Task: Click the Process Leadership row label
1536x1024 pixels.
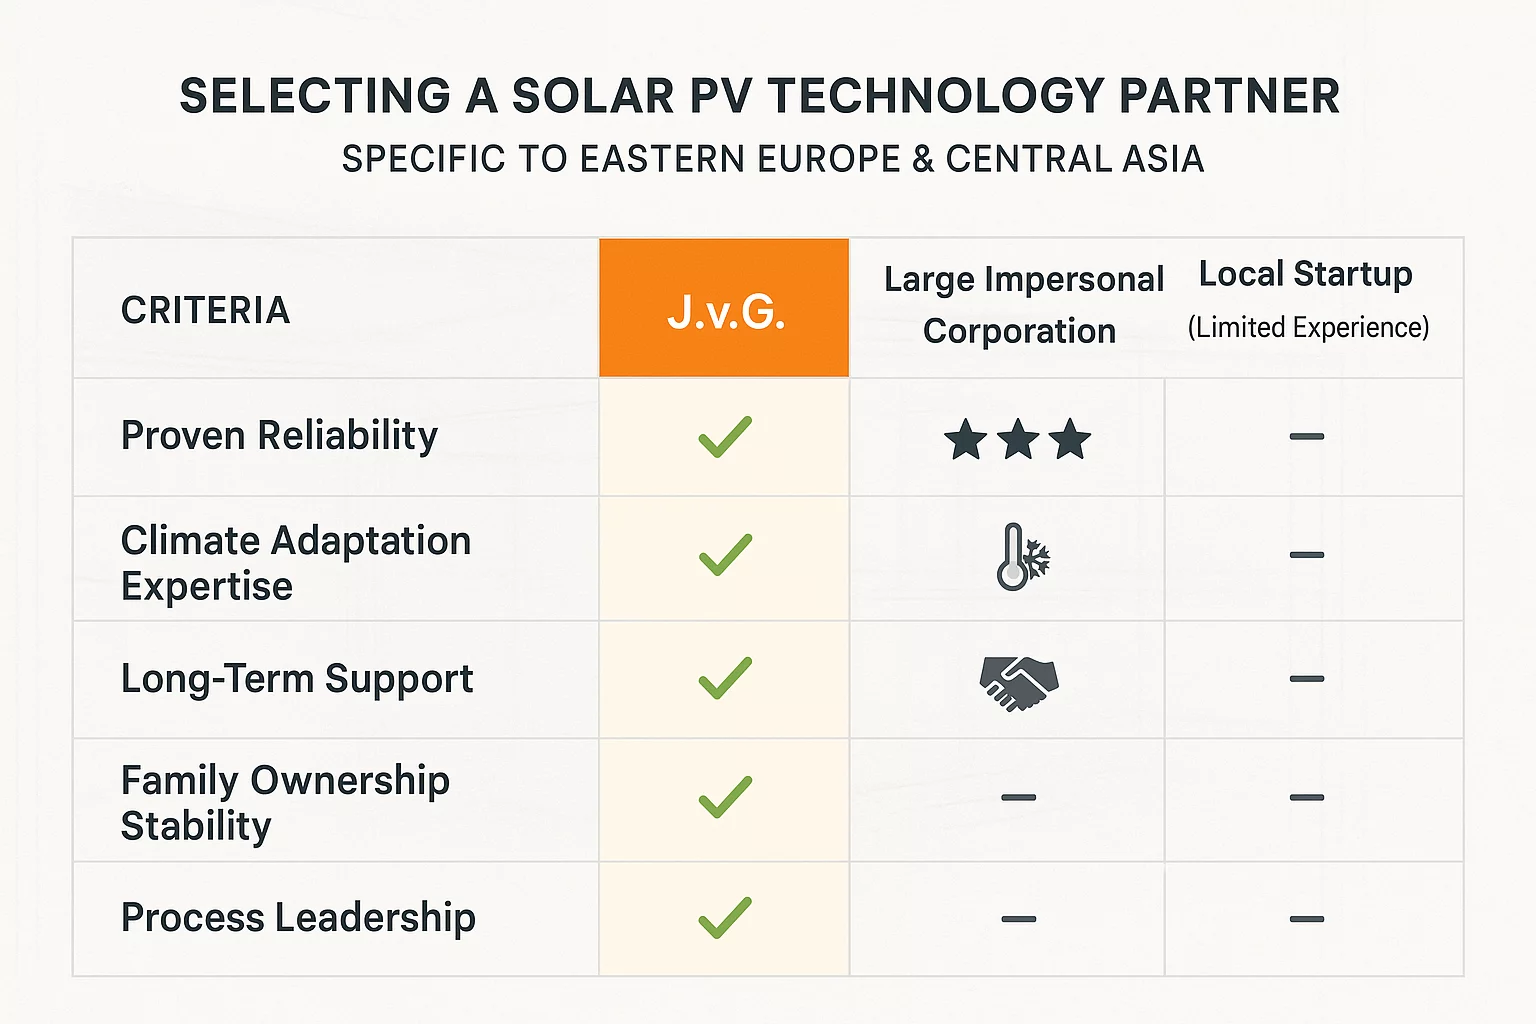Action: coord(298,918)
